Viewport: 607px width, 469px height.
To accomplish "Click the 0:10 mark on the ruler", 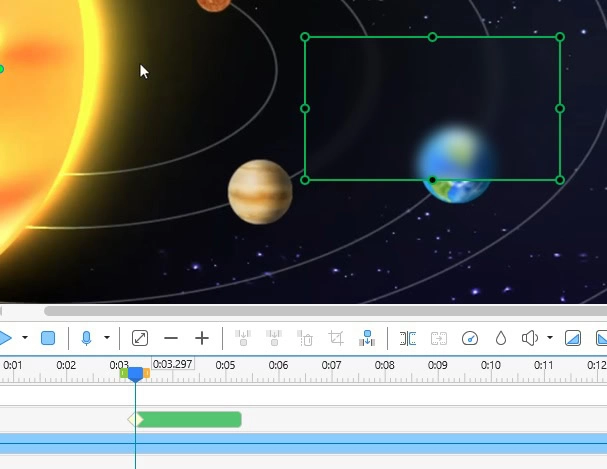I will pos(490,365).
